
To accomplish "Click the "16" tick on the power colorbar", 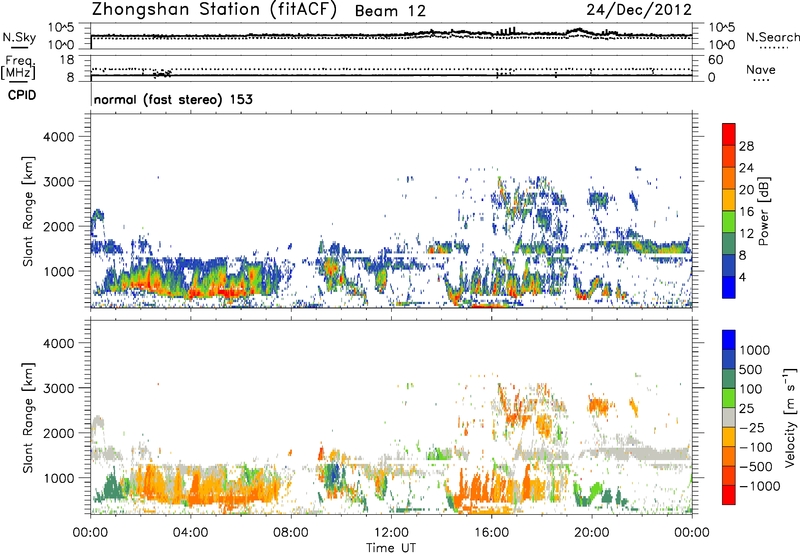I will 746,212.
